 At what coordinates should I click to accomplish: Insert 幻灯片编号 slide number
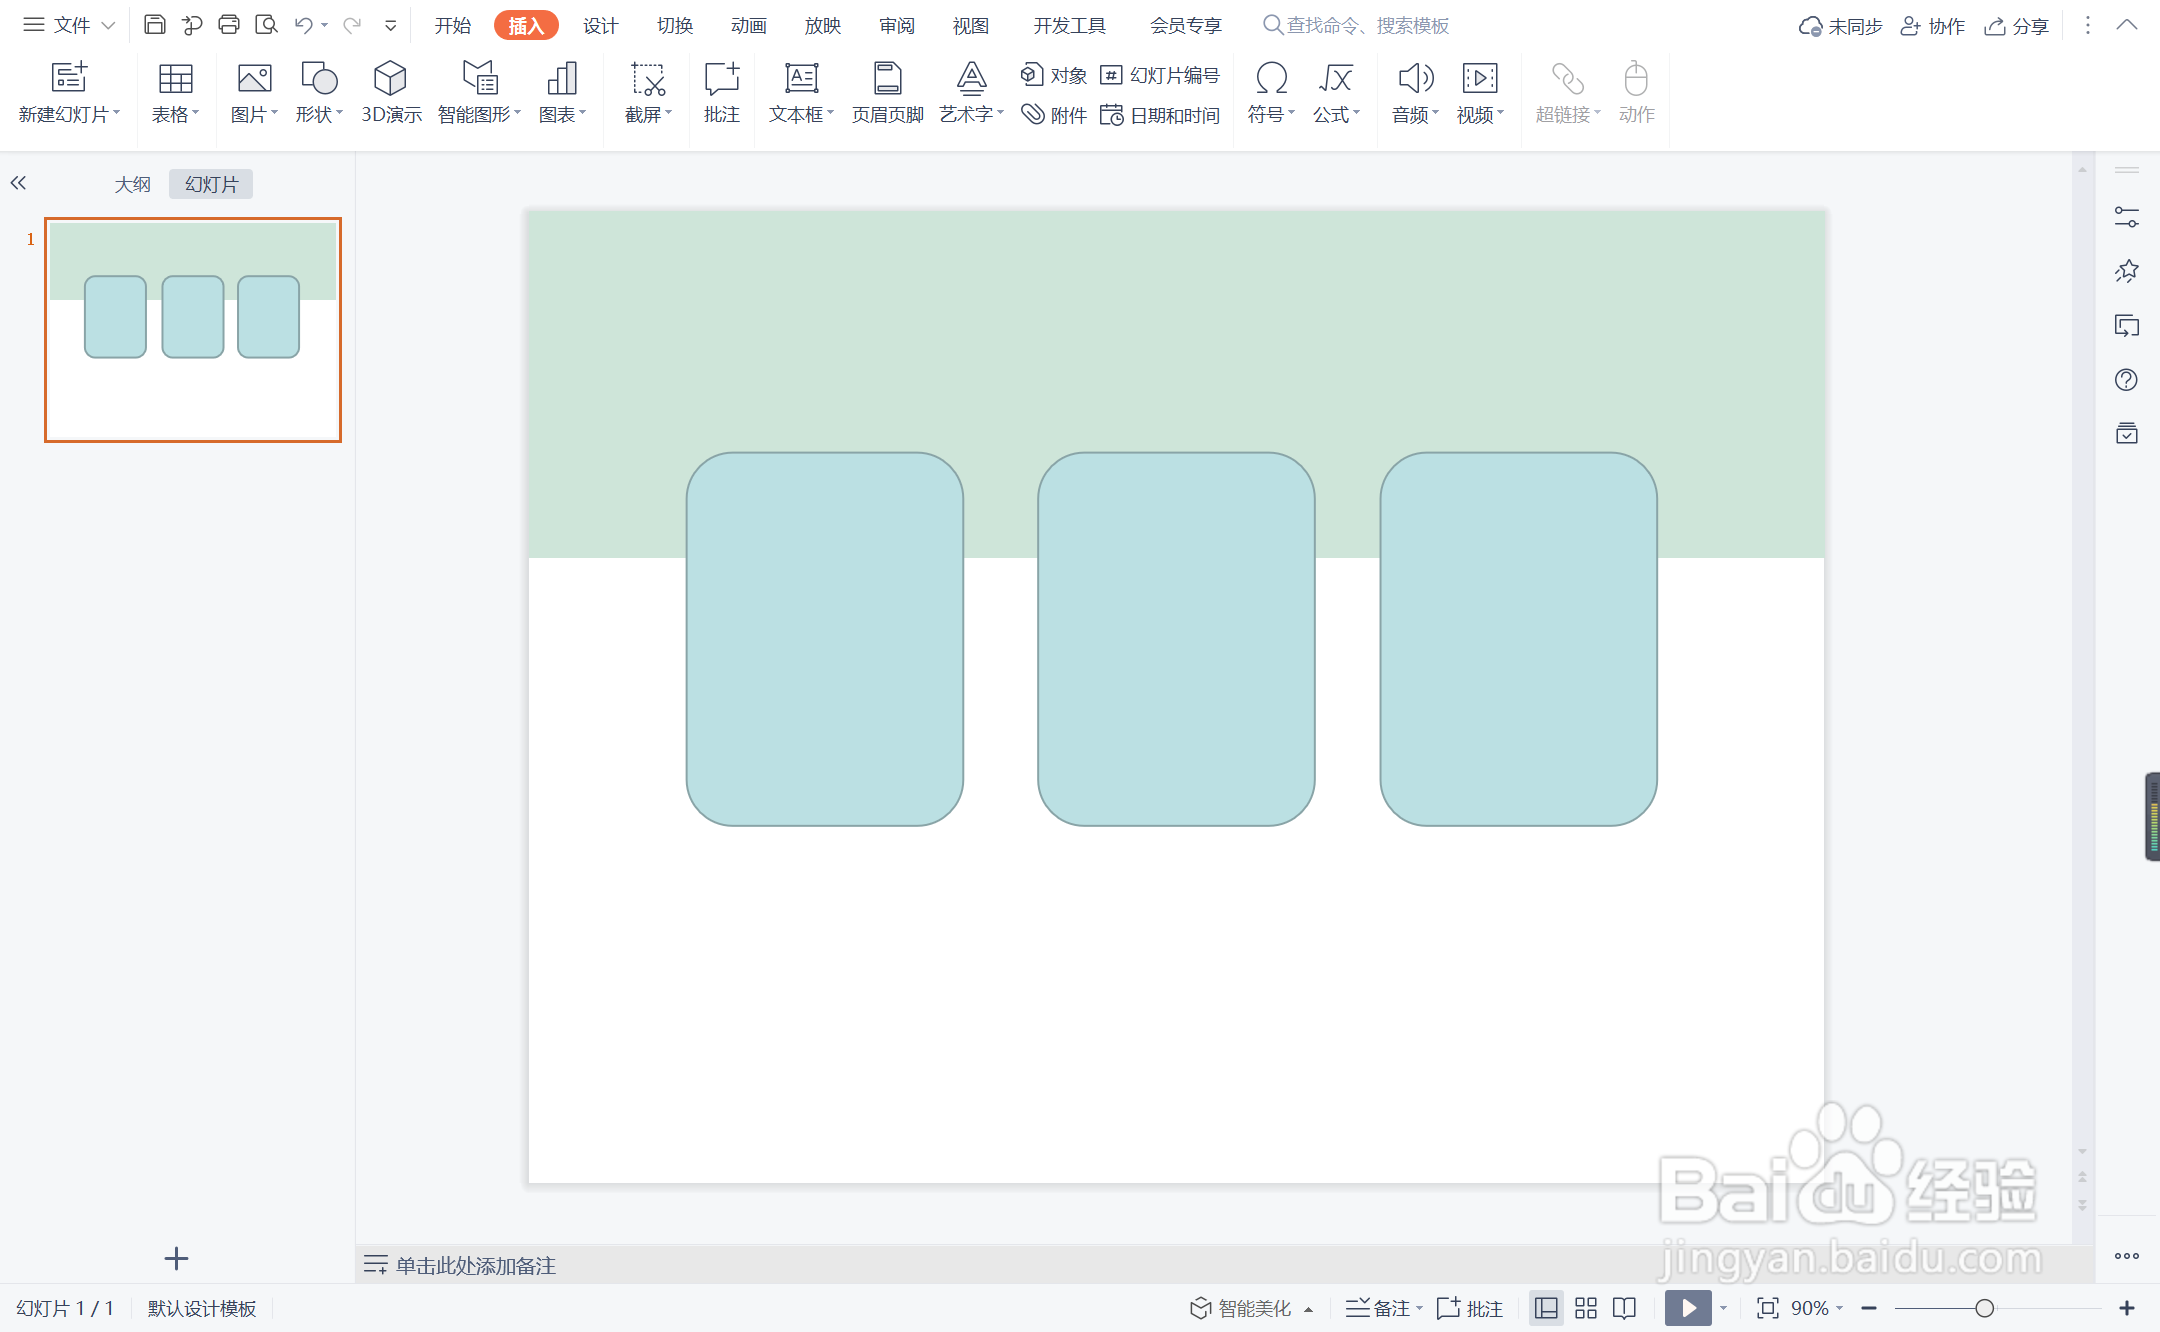(x=1160, y=75)
